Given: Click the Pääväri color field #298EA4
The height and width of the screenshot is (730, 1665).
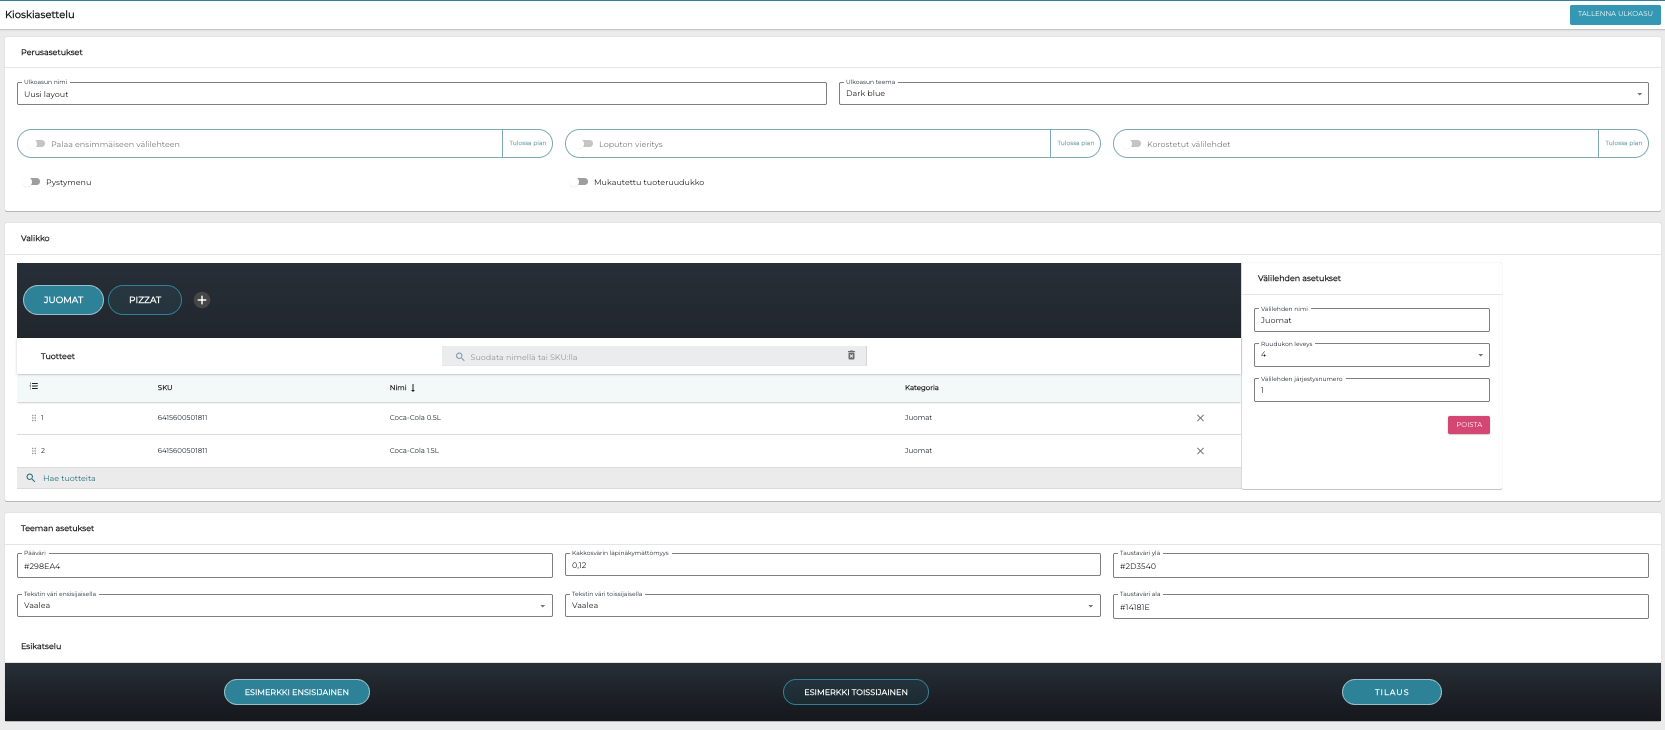Looking at the screenshot, I should point(285,566).
